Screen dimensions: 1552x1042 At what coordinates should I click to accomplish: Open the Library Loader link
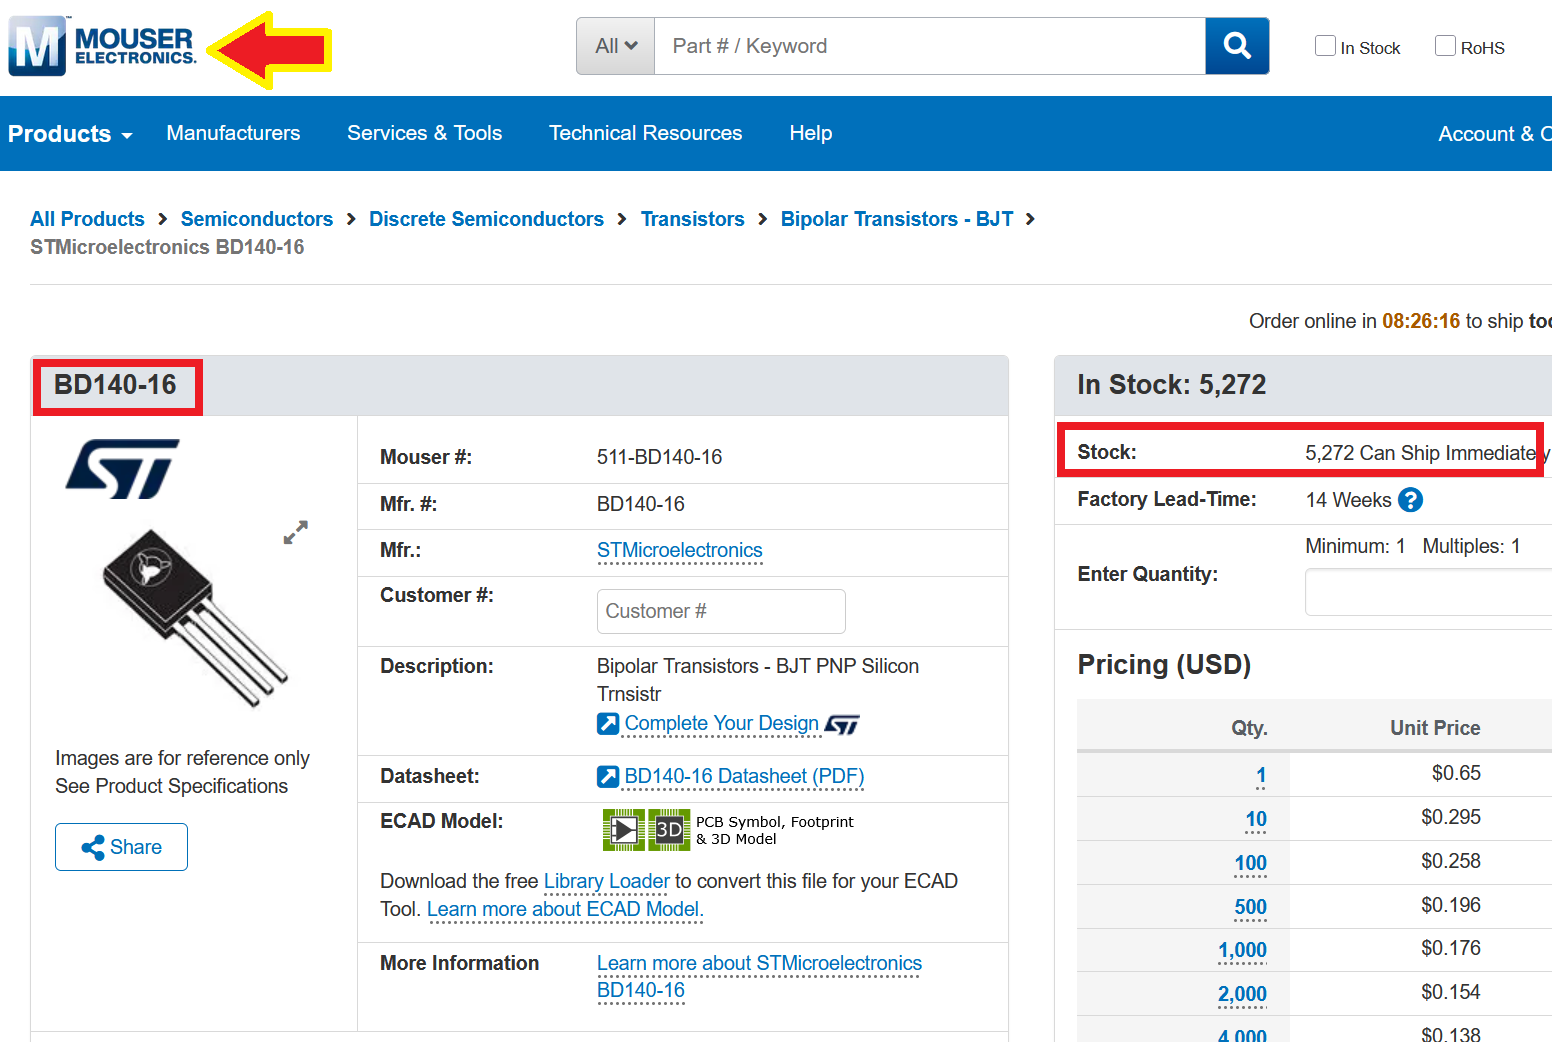click(606, 881)
